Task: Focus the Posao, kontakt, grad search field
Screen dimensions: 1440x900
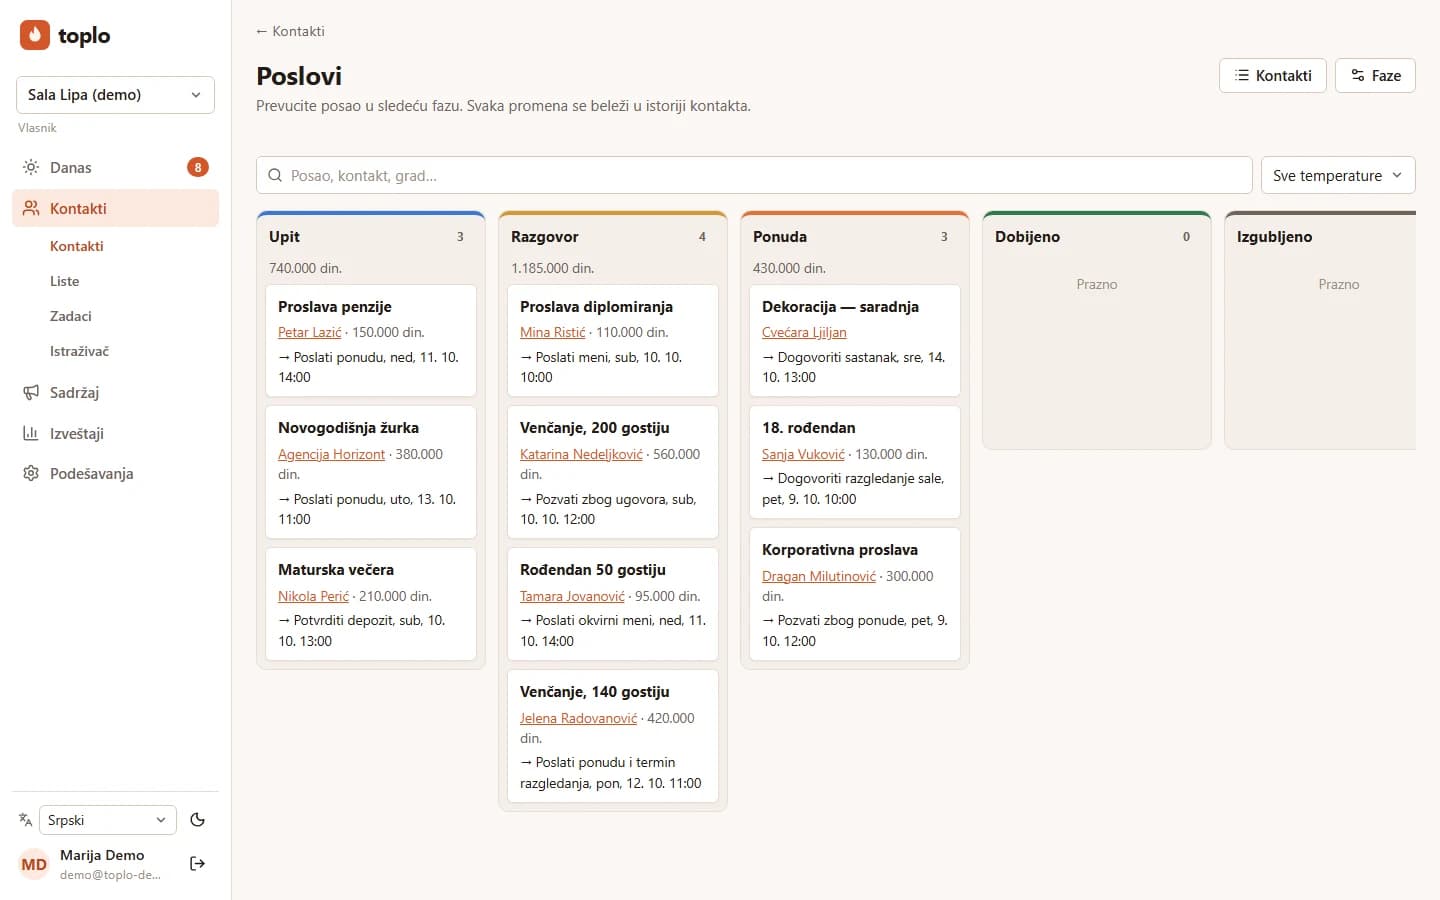Action: (x=754, y=175)
